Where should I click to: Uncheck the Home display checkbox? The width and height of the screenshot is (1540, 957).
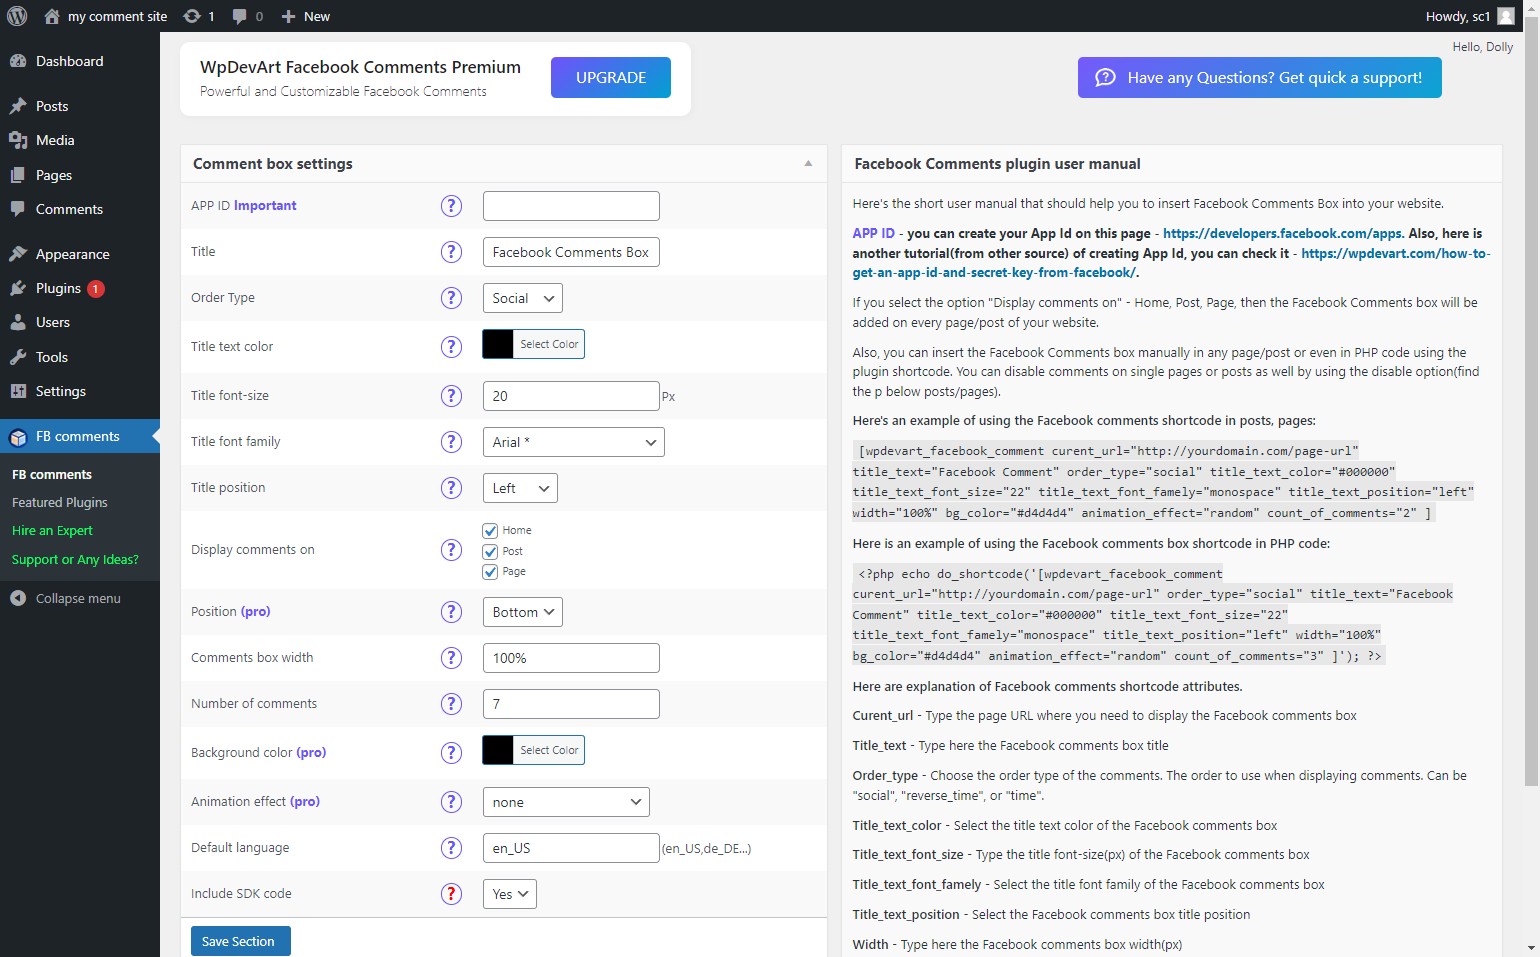pyautogui.click(x=490, y=531)
